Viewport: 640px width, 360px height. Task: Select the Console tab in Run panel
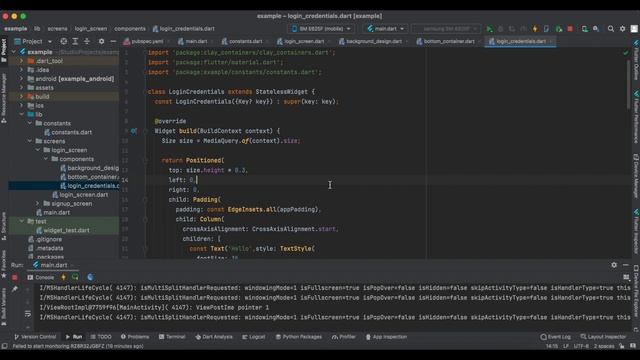coord(41,277)
